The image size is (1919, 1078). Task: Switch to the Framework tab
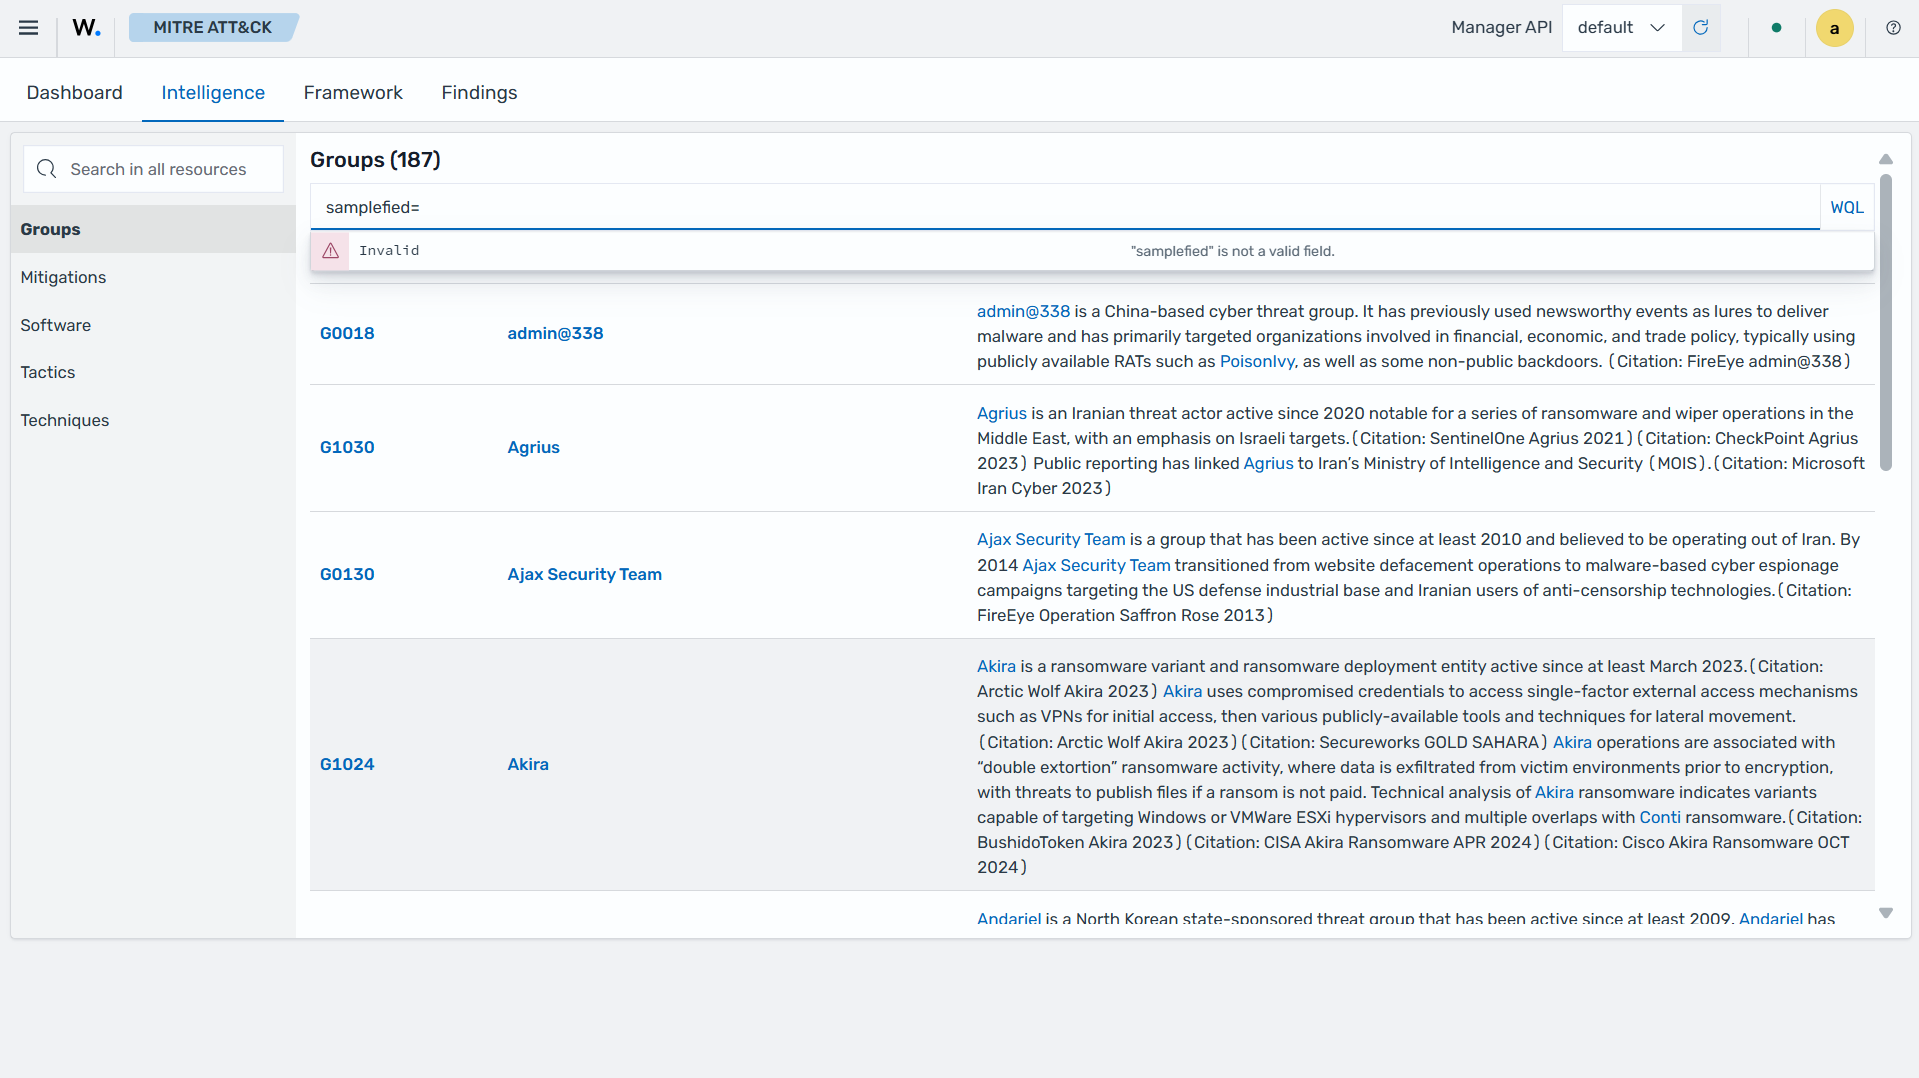pyautogui.click(x=353, y=93)
